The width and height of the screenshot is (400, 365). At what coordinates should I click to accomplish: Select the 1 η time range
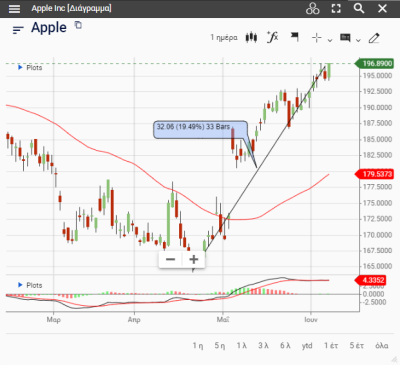click(198, 346)
